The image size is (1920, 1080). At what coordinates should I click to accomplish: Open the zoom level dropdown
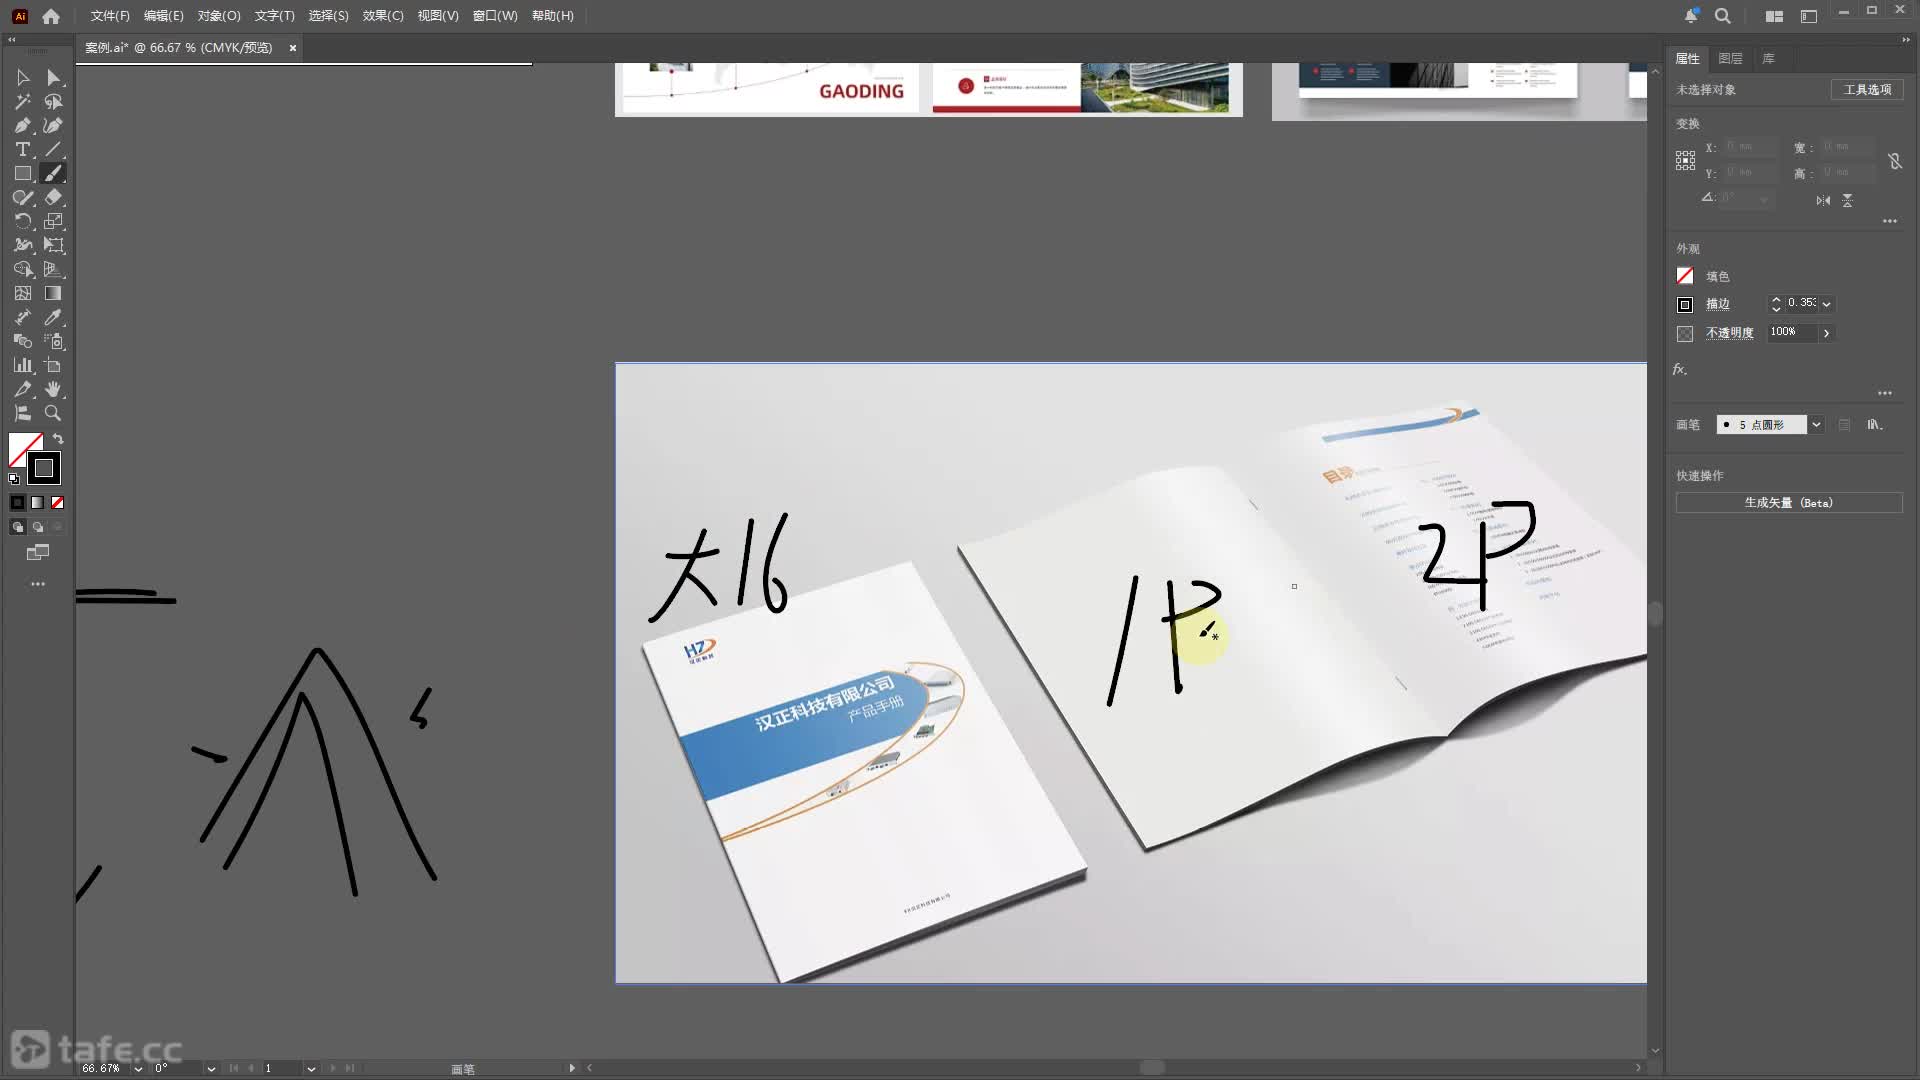tap(138, 1069)
